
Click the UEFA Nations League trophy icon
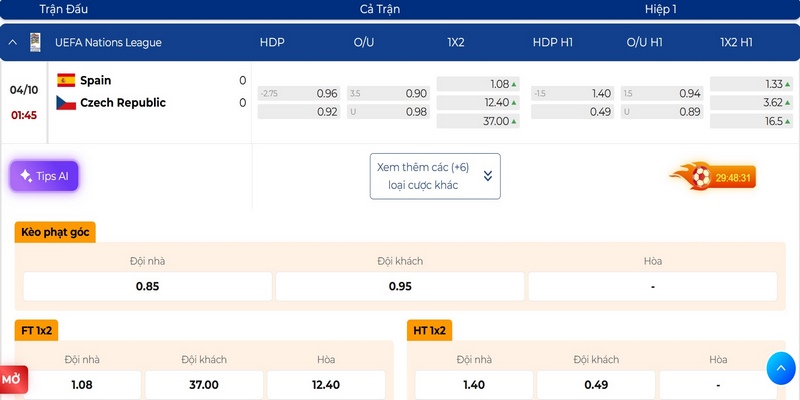(x=35, y=42)
